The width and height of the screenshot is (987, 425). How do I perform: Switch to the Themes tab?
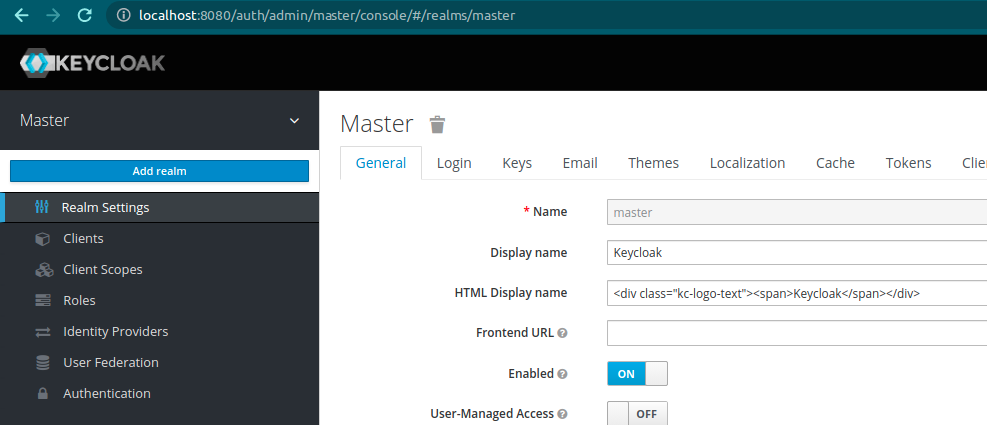653,163
